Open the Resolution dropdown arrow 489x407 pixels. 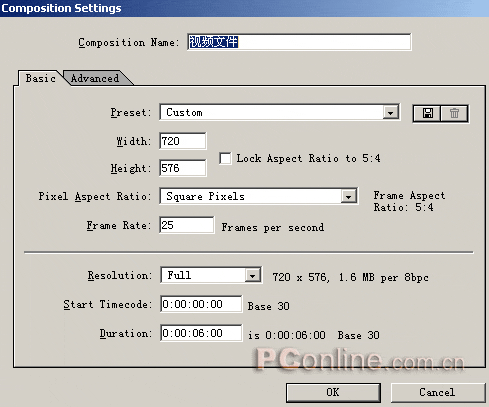253,275
